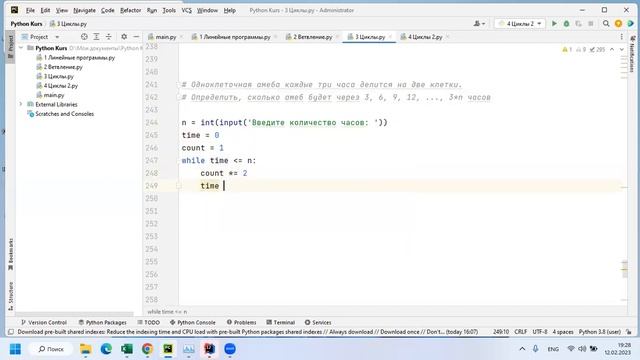Switch to main.py editor tab
This screenshot has height=360, width=640.
165,37
